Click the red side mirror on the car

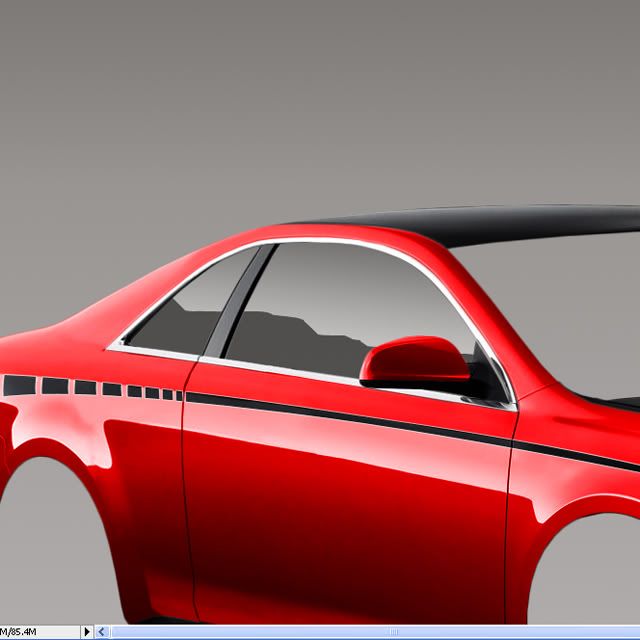(415, 361)
